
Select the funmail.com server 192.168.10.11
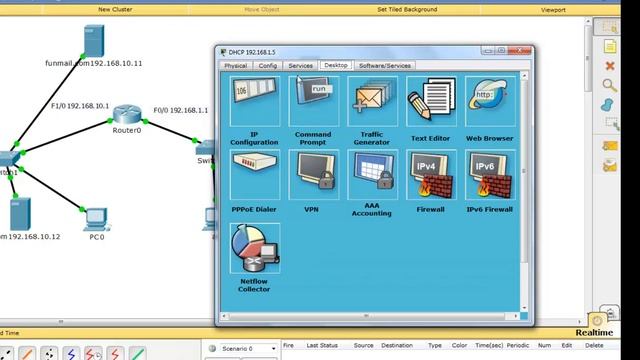pyautogui.click(x=94, y=41)
